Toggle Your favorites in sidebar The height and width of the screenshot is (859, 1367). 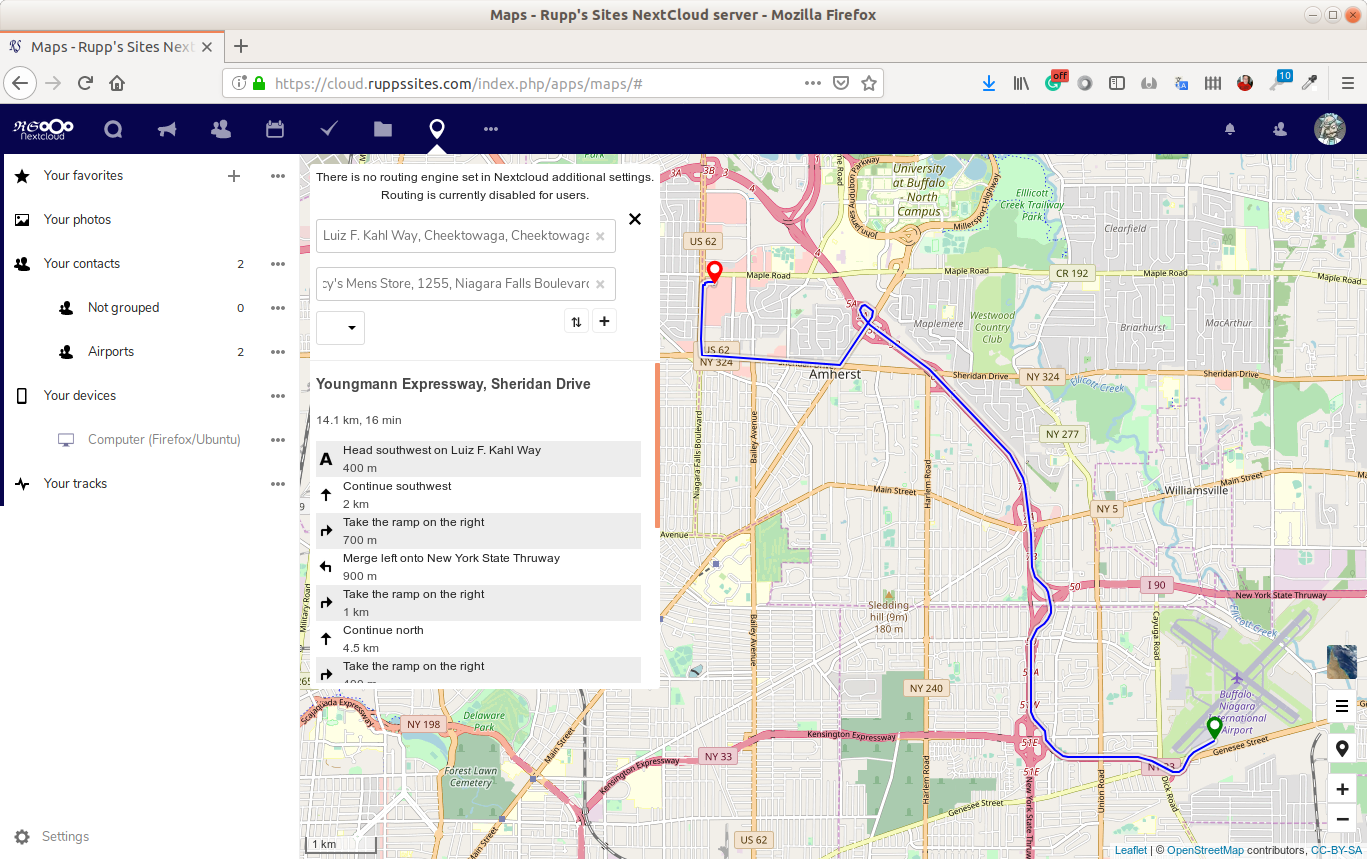pyautogui.click(x=84, y=176)
